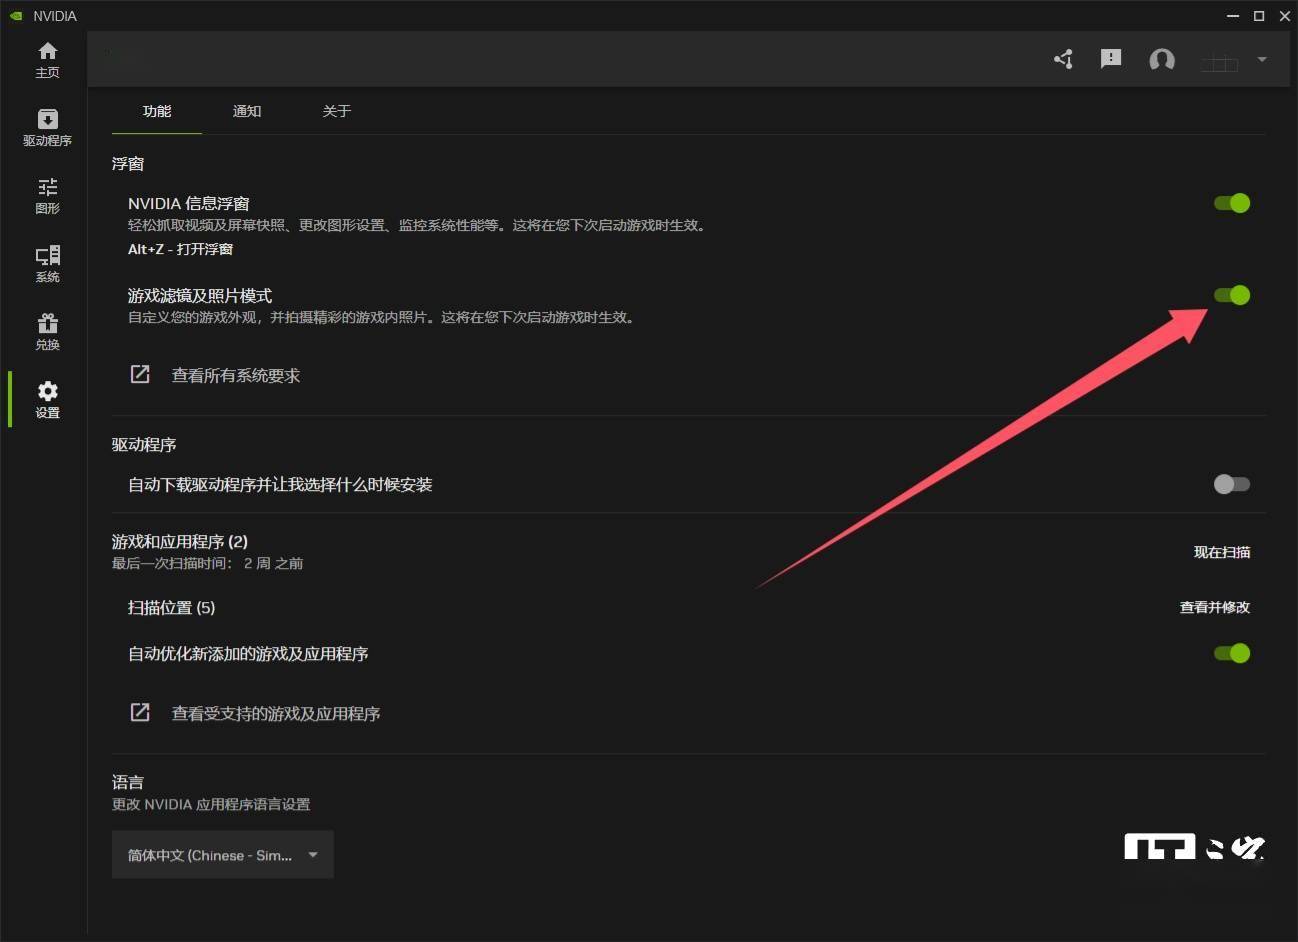Toggle NVIDIA 信息浮窗 overlay switch
This screenshot has height=942, width=1298.
tap(1232, 203)
